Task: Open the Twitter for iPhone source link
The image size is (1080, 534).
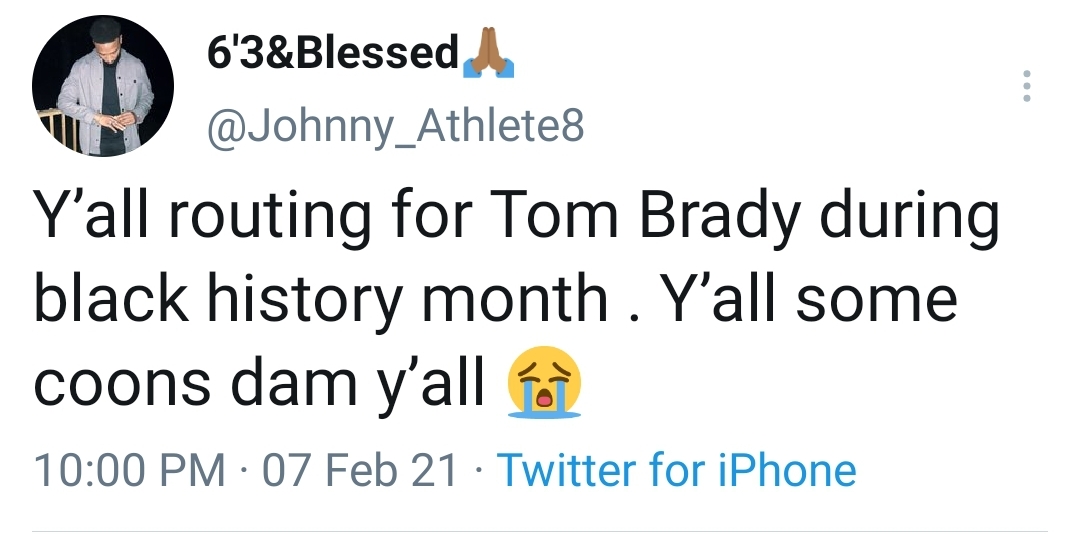Action: pos(676,470)
